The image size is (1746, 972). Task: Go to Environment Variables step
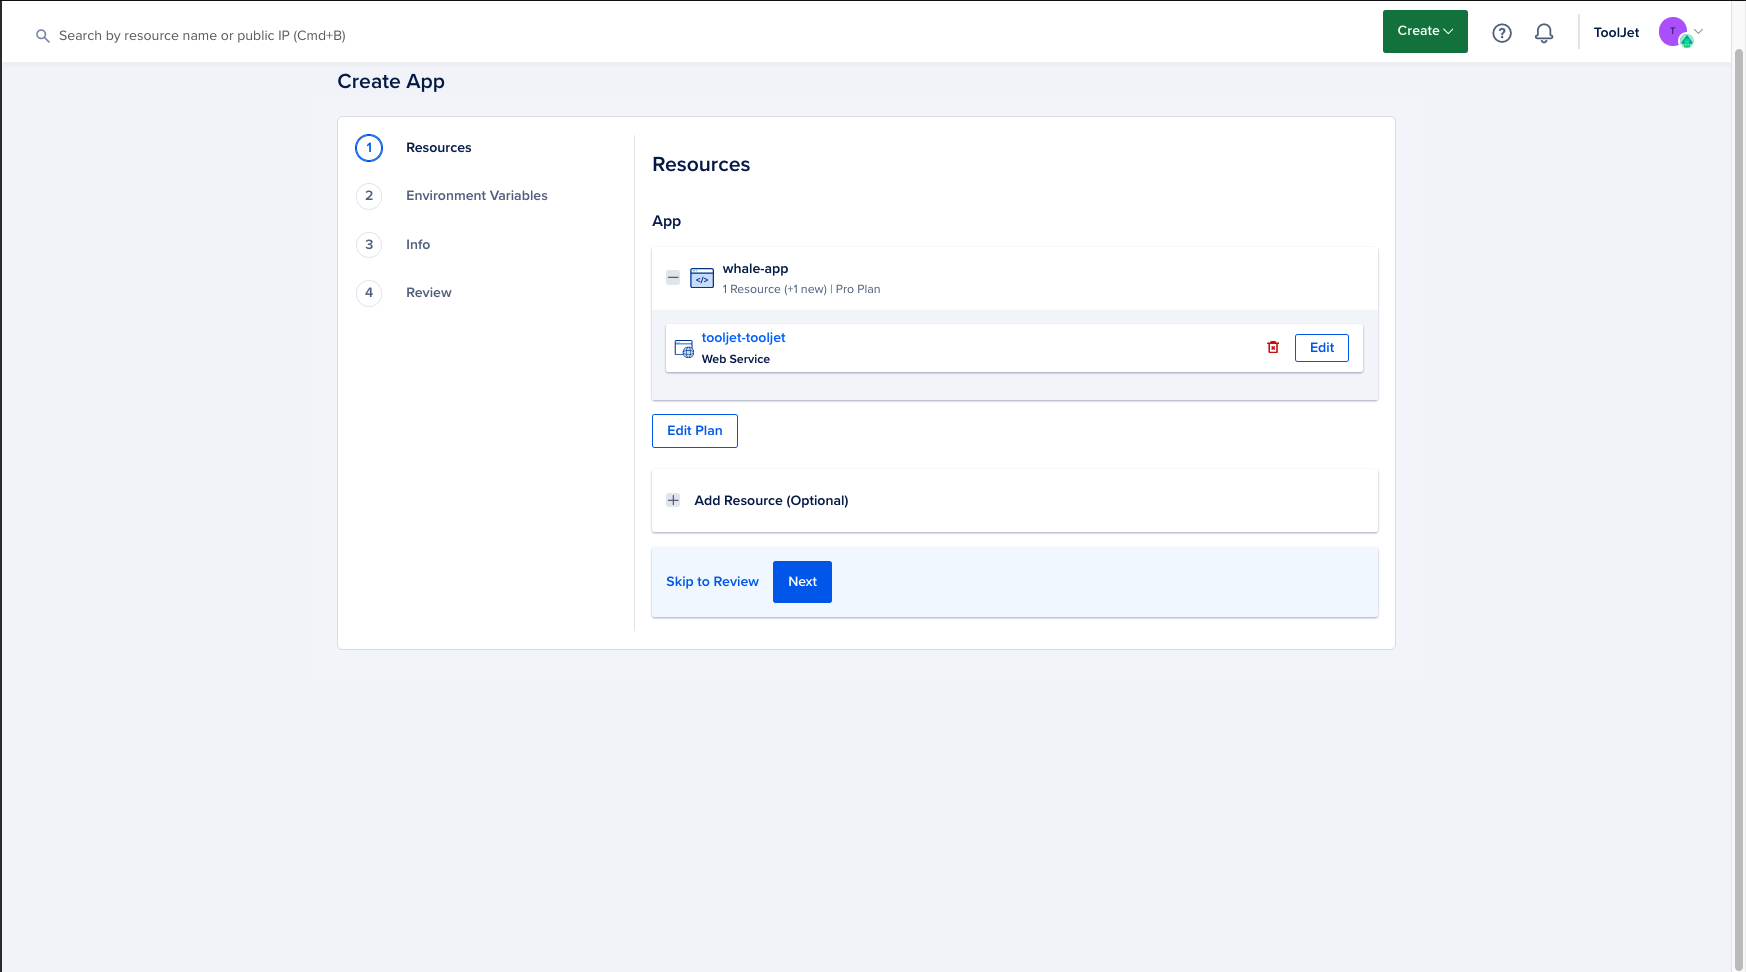(x=476, y=196)
